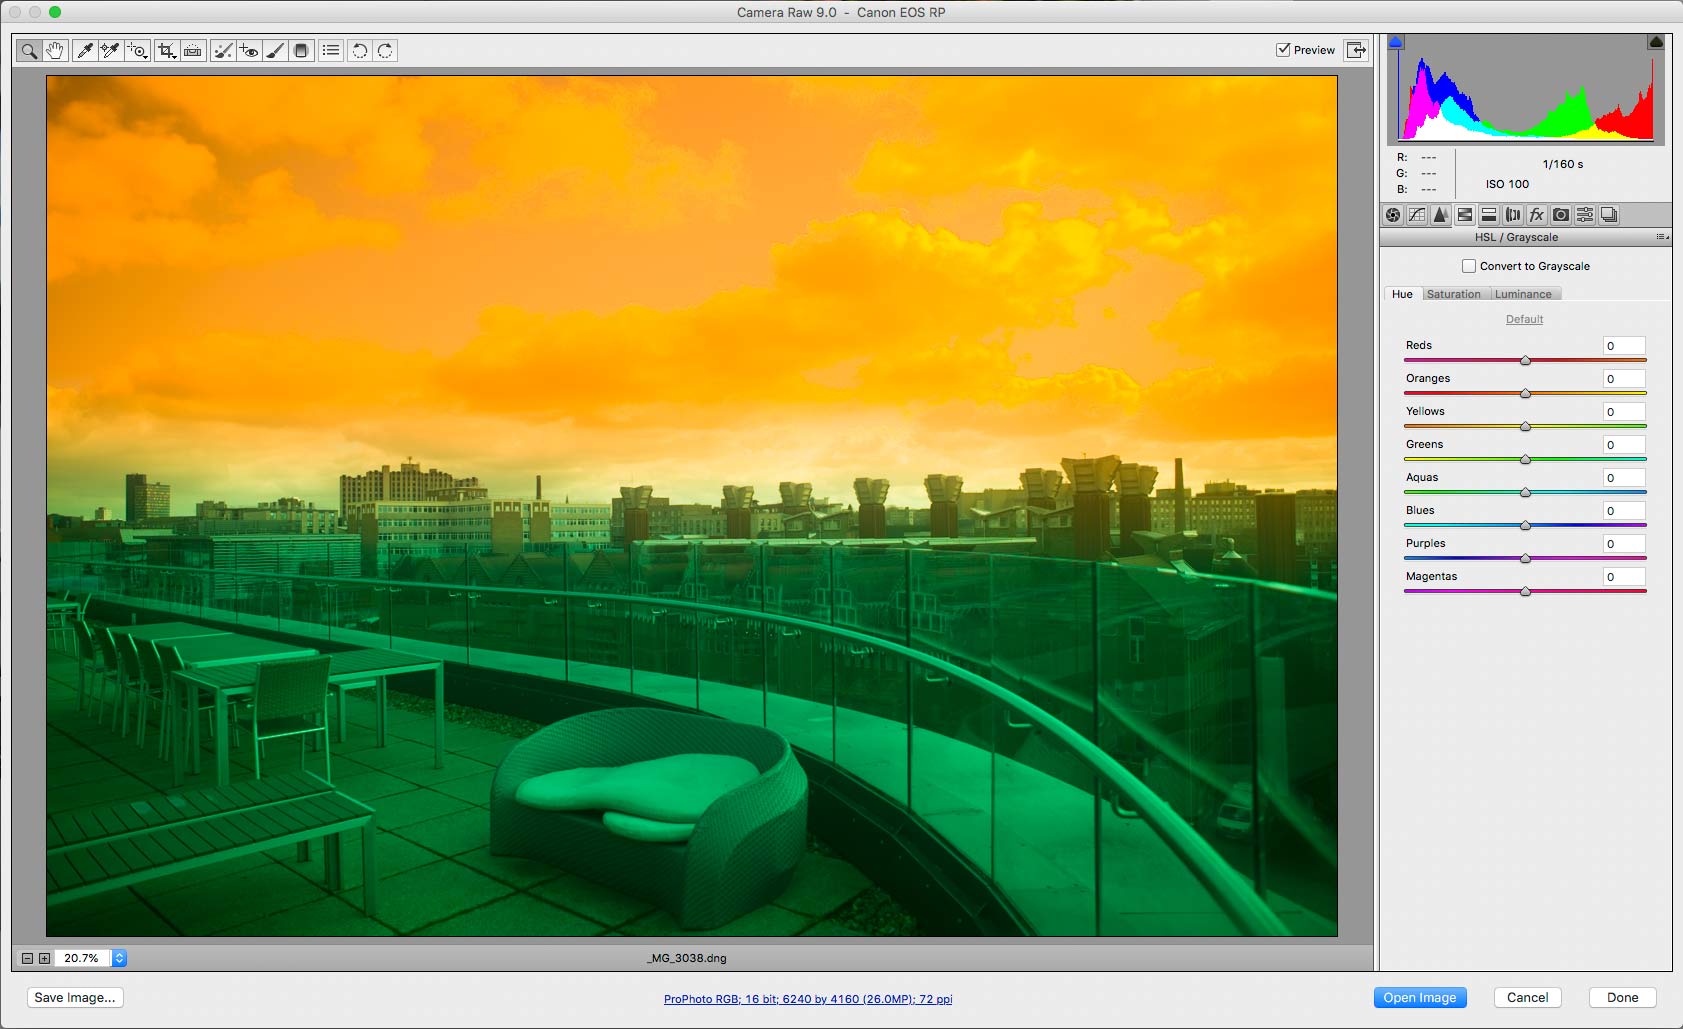Select the Color Sampler tool
This screenshot has width=1683, height=1029.
[x=110, y=50]
